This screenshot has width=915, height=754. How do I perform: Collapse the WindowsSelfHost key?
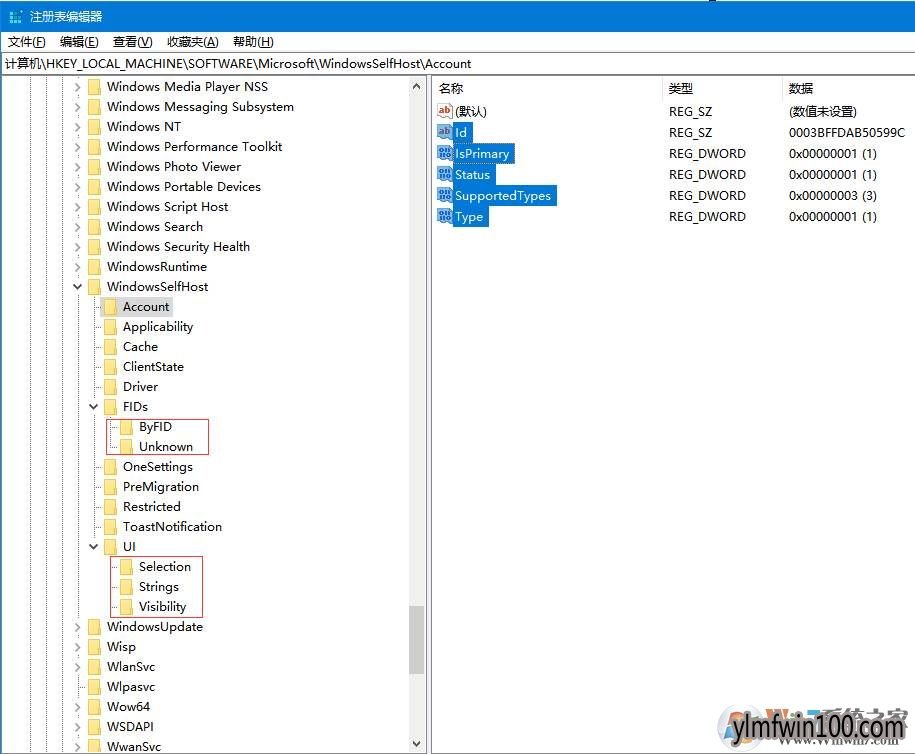pyautogui.click(x=77, y=287)
